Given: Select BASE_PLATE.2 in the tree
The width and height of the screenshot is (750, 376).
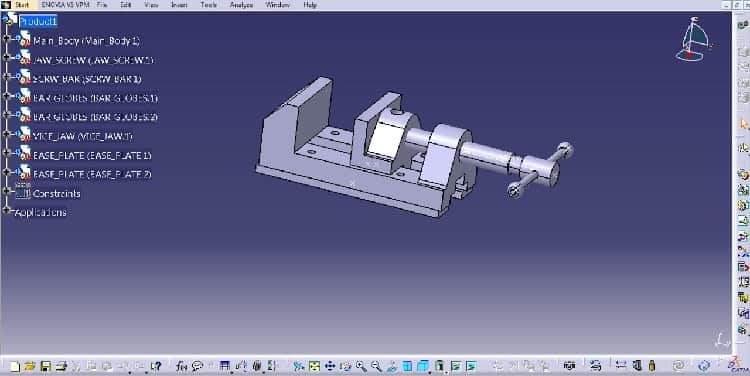Looking at the screenshot, I should [x=92, y=175].
